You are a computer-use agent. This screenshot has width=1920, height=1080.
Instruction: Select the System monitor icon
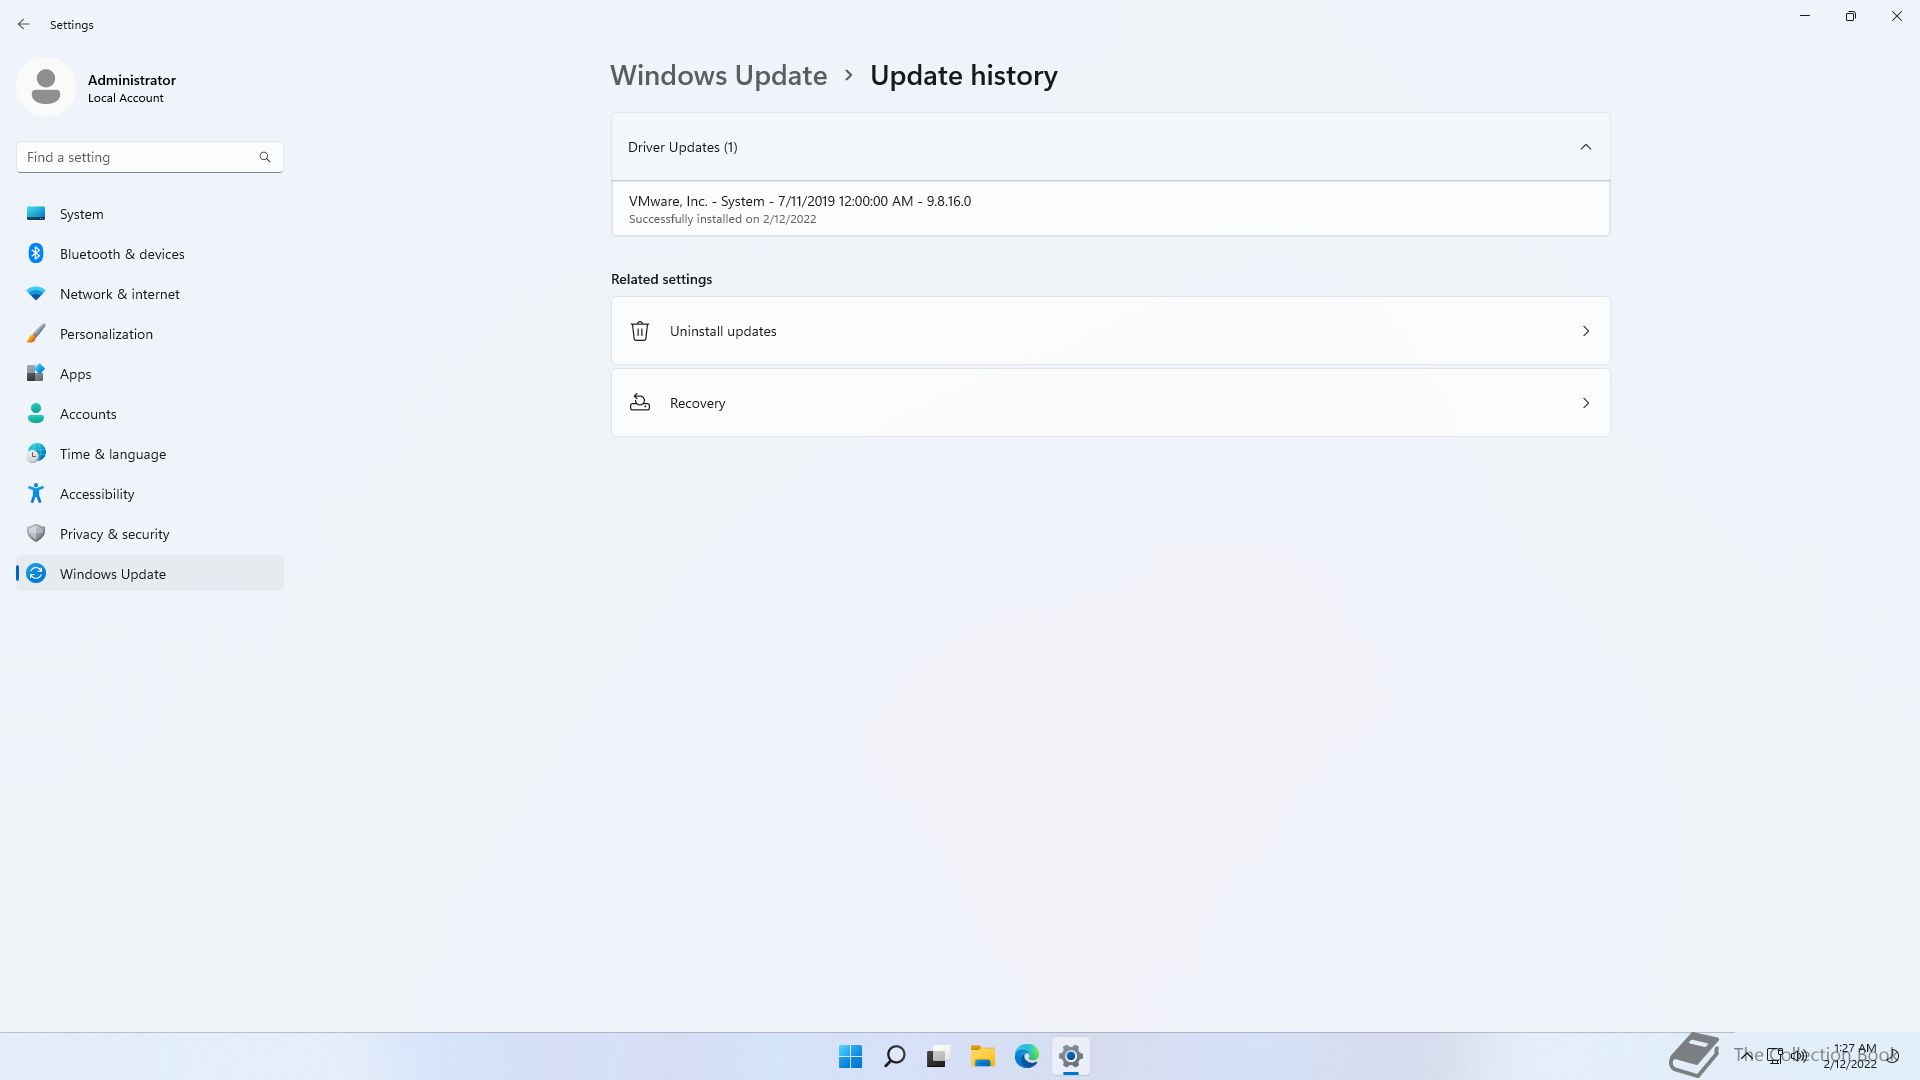pyautogui.click(x=36, y=213)
